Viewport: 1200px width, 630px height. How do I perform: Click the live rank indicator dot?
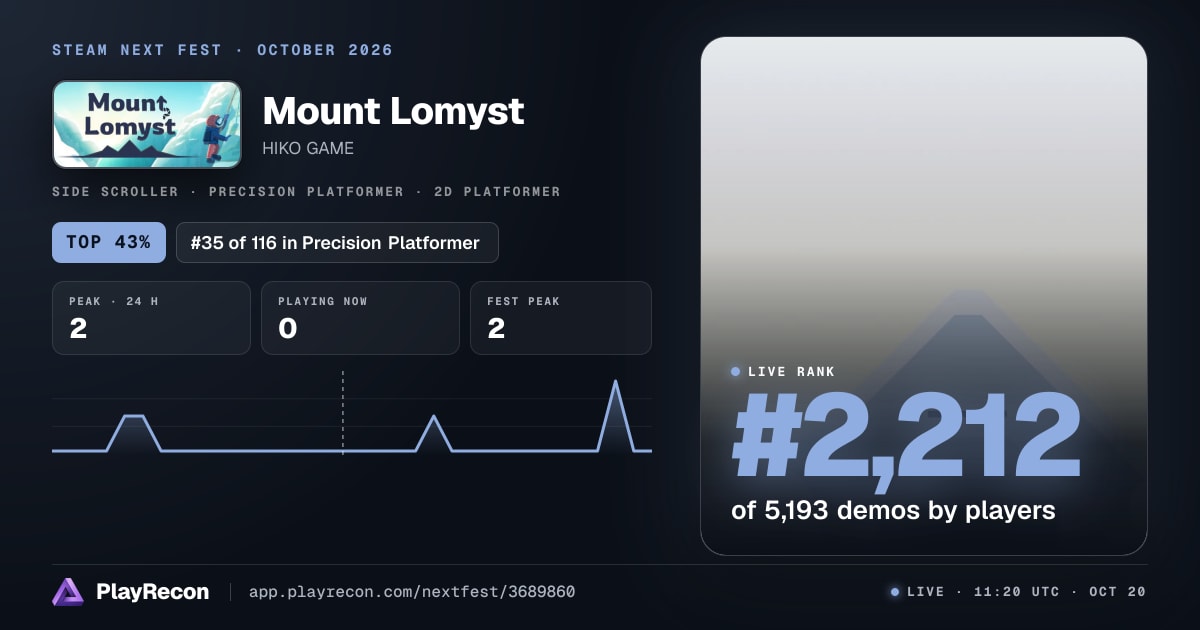tap(736, 372)
